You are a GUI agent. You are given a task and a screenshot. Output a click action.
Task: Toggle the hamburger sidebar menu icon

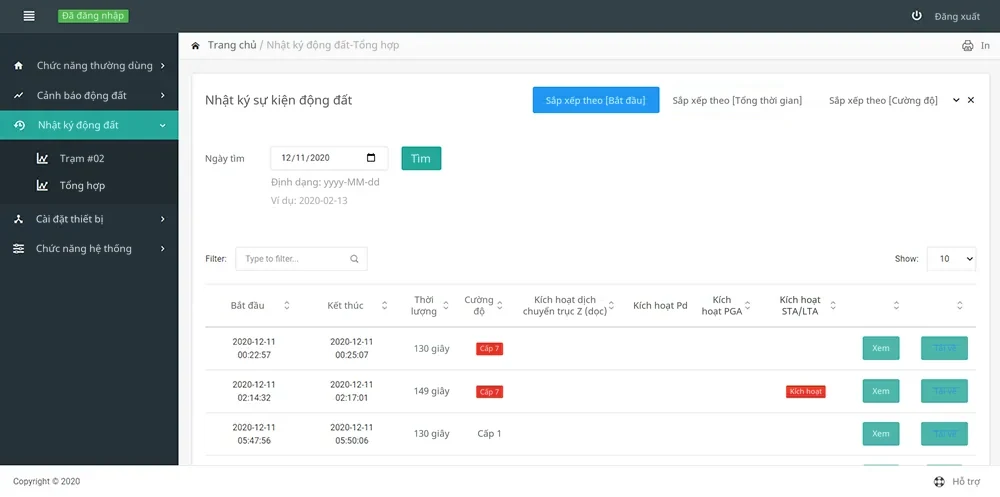(29, 16)
